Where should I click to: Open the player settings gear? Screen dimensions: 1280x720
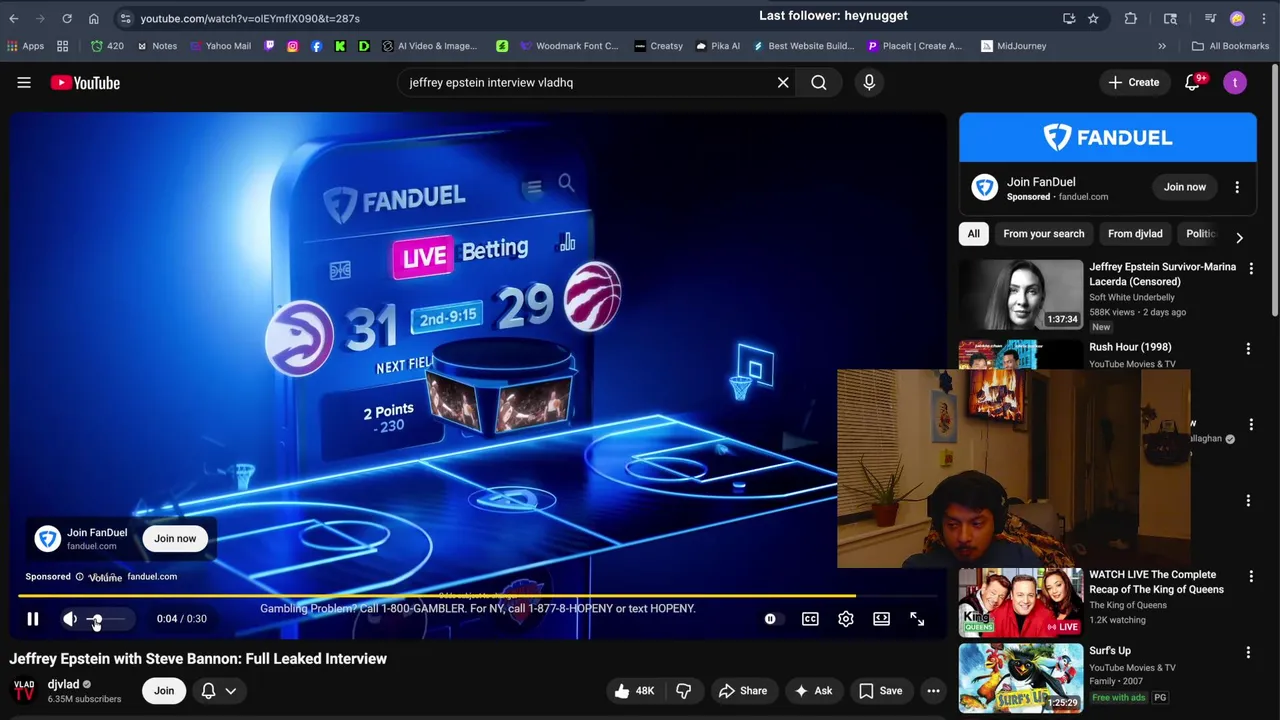[x=846, y=619]
